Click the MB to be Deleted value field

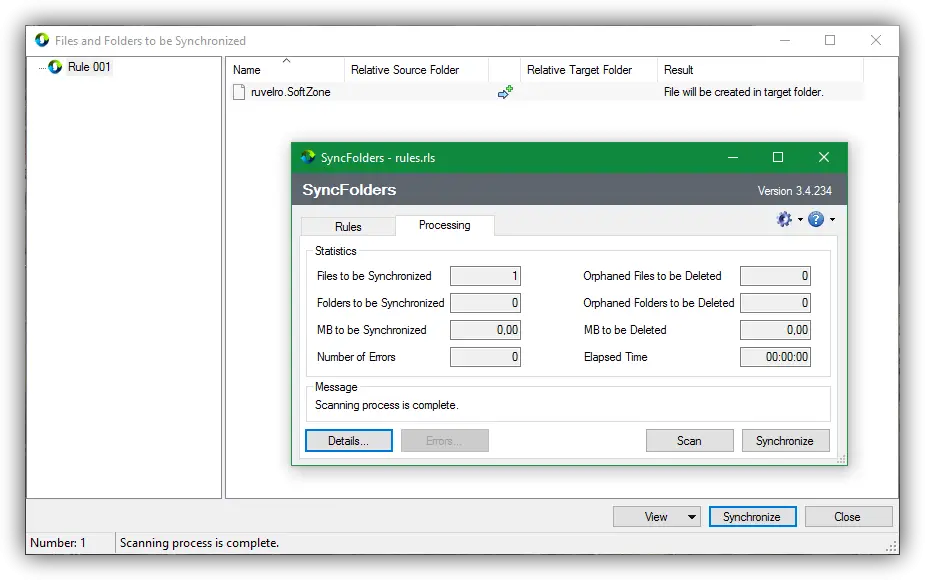coord(775,330)
